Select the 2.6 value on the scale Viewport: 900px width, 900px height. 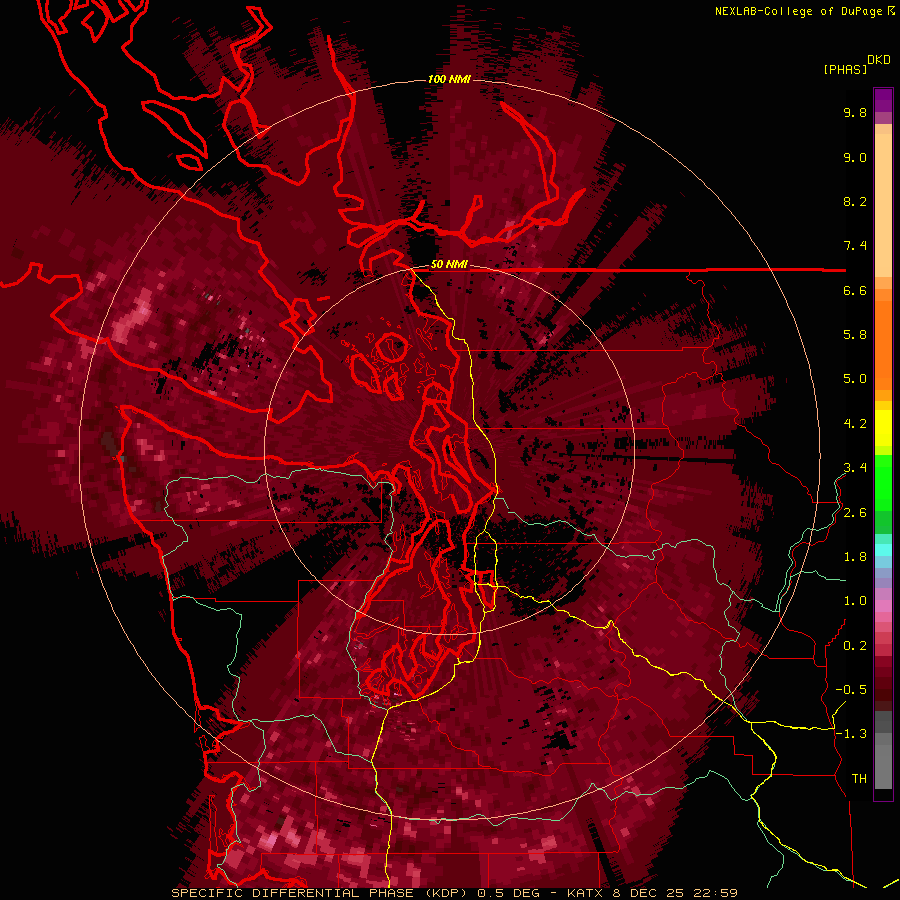pos(855,513)
